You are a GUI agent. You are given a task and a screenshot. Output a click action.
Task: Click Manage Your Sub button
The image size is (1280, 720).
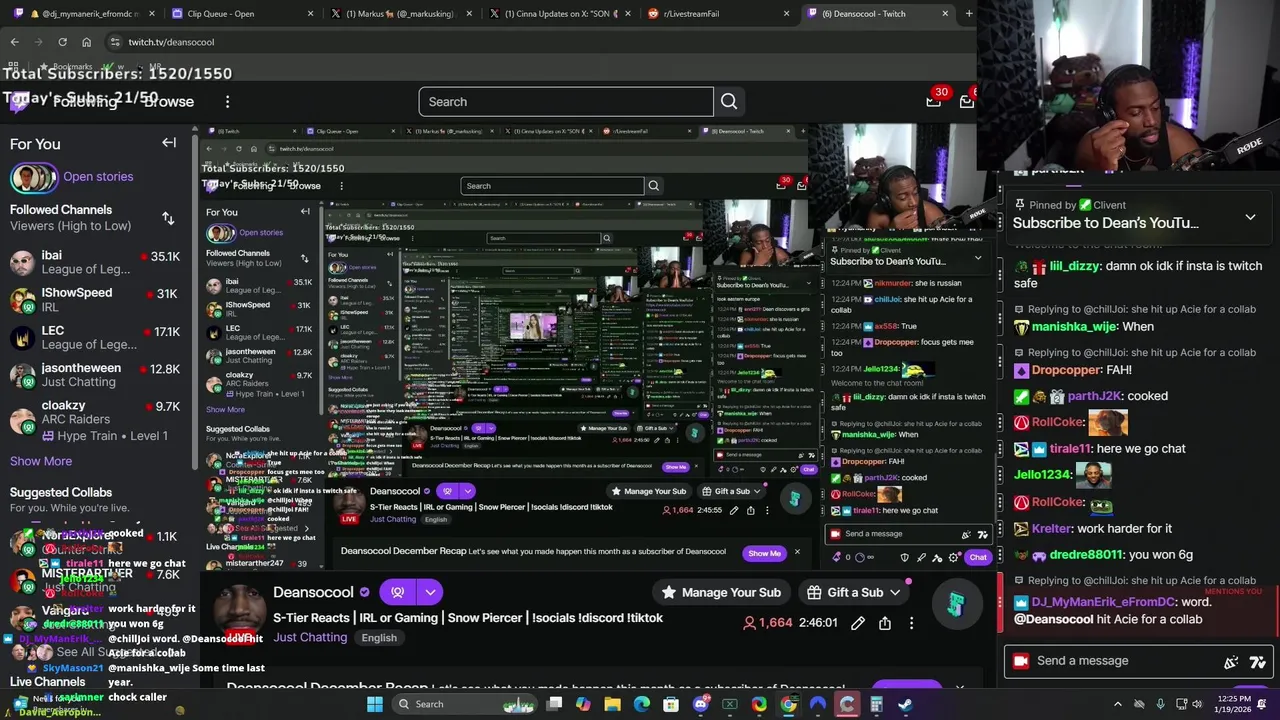tap(721, 592)
